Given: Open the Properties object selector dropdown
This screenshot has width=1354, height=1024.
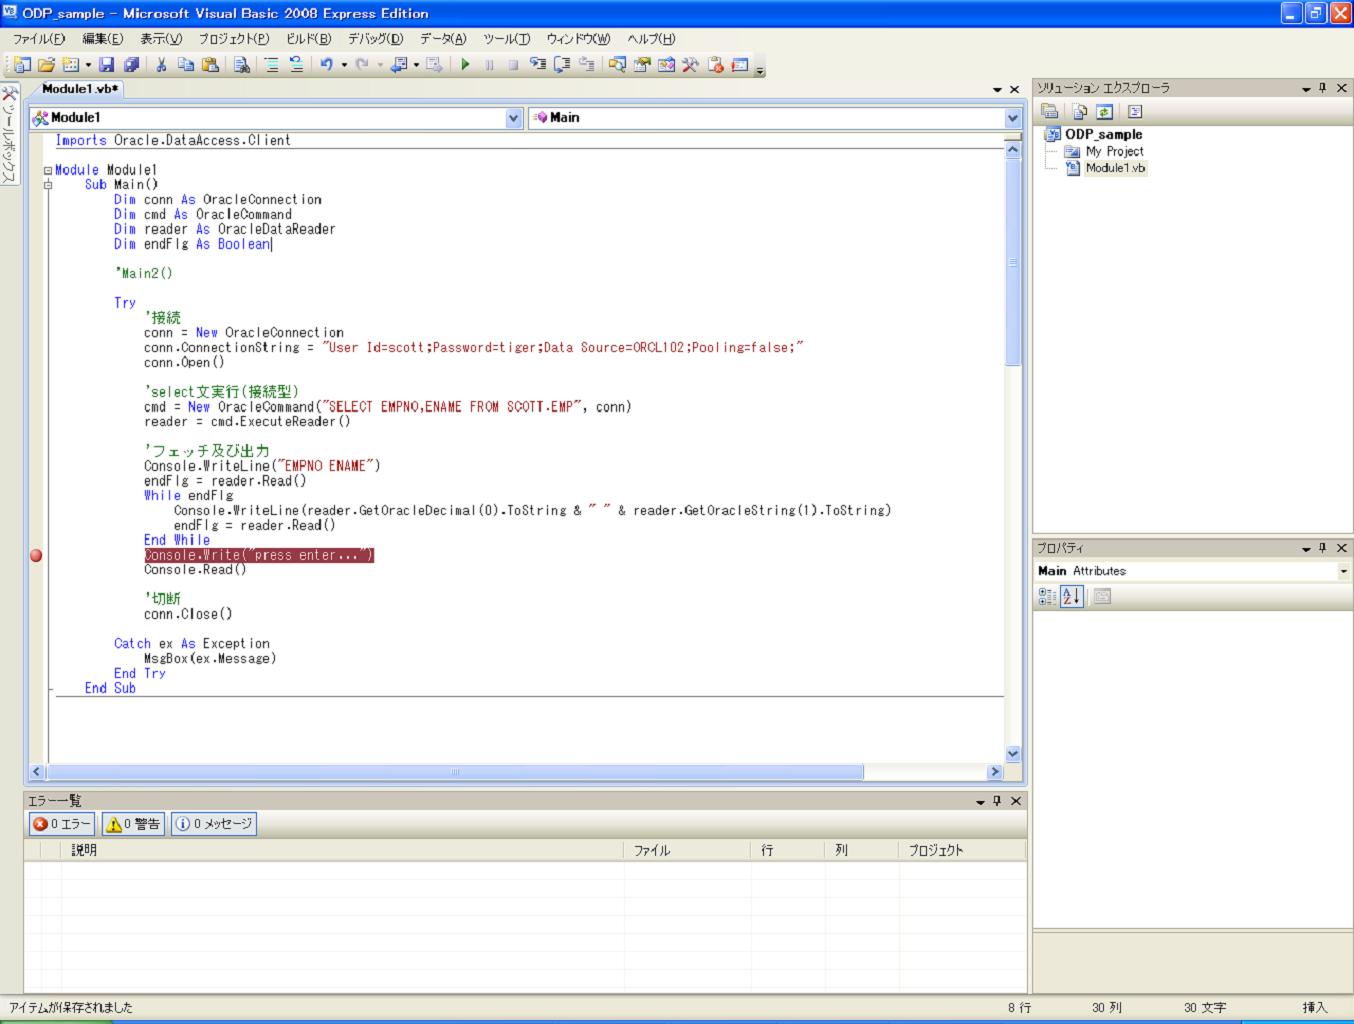Looking at the screenshot, I should 1343,571.
